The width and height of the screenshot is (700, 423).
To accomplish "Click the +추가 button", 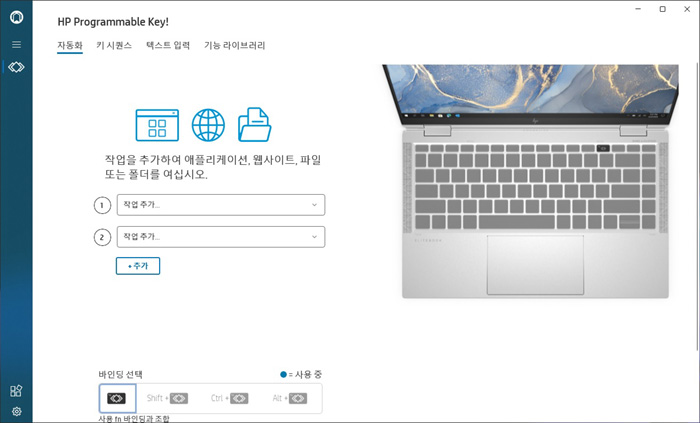I will coord(138,266).
